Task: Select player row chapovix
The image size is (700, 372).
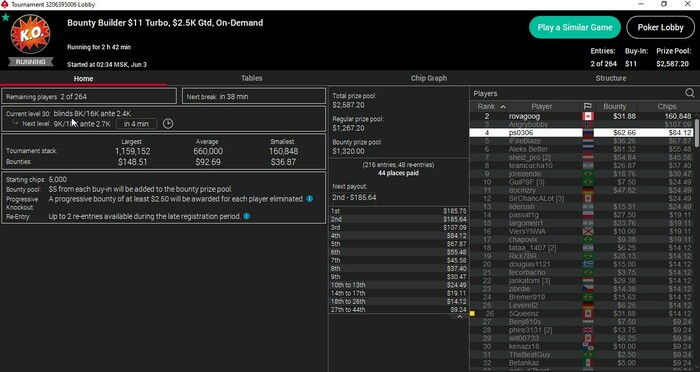Action: tap(582, 239)
